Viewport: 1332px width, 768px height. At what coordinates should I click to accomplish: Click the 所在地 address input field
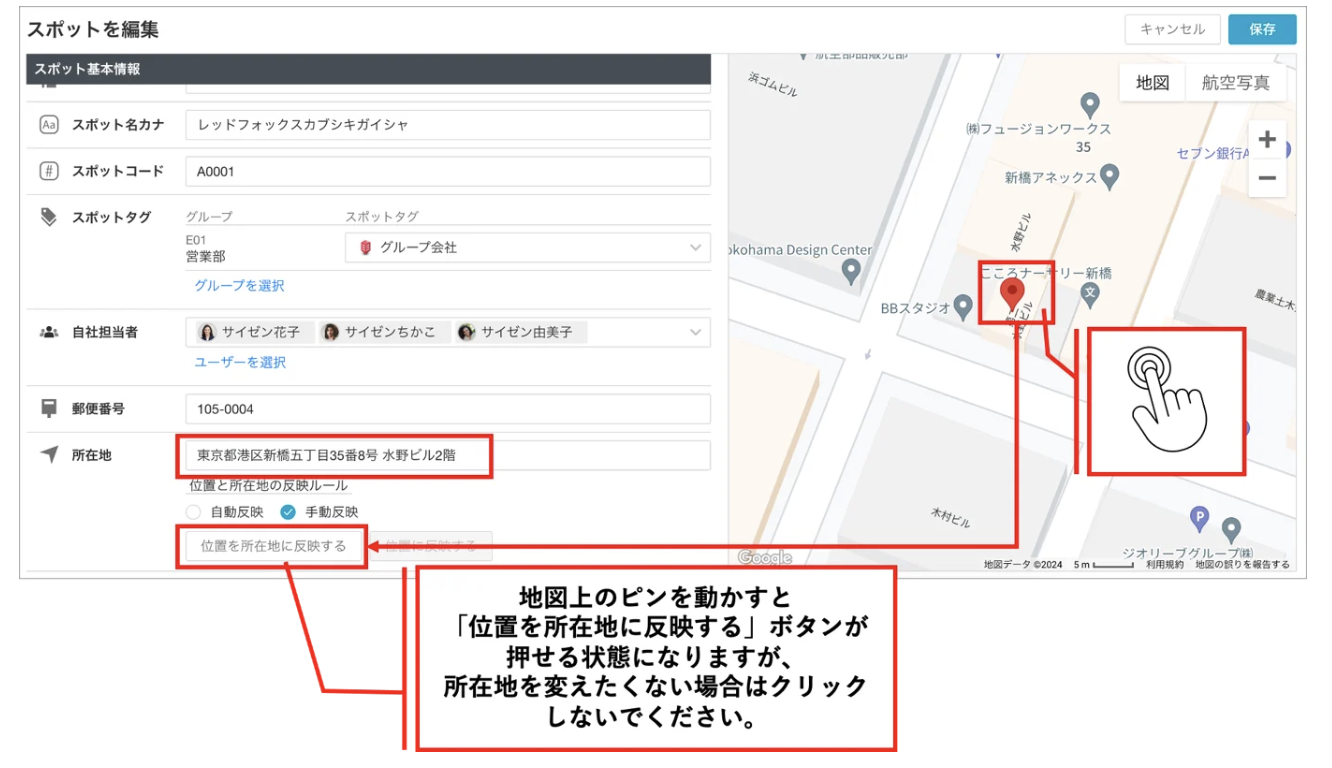point(448,455)
